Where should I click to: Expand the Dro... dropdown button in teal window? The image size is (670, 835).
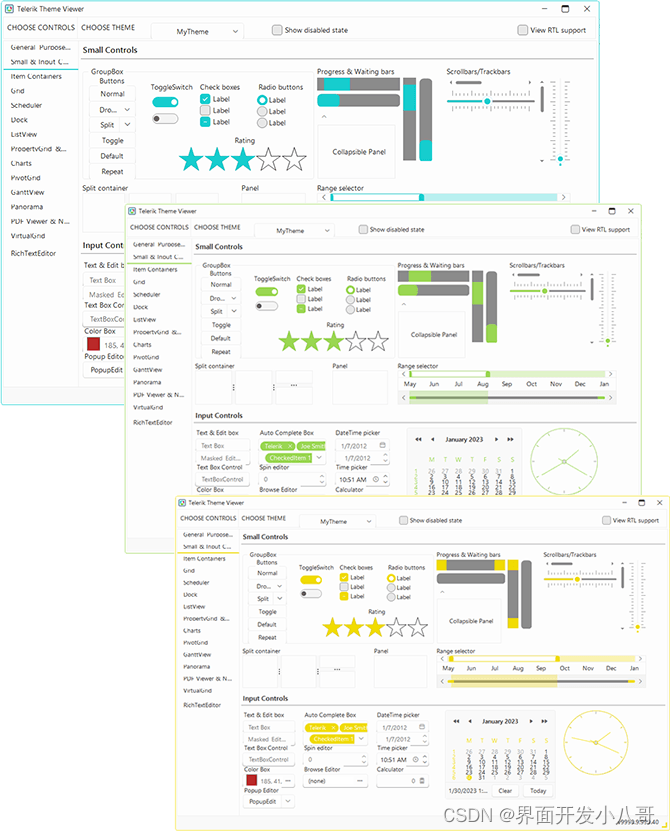coord(127,109)
